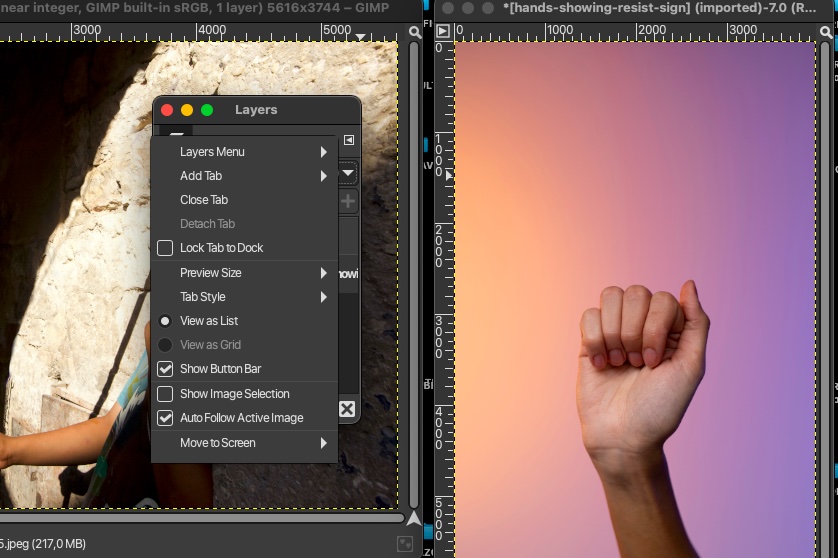Open the Move to Screen submenu

(x=245, y=443)
